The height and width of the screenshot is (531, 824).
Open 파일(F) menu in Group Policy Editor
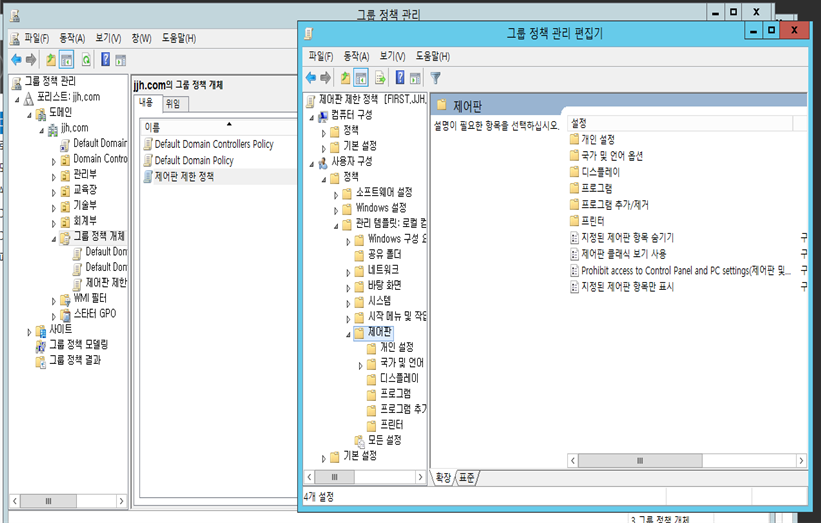321,56
